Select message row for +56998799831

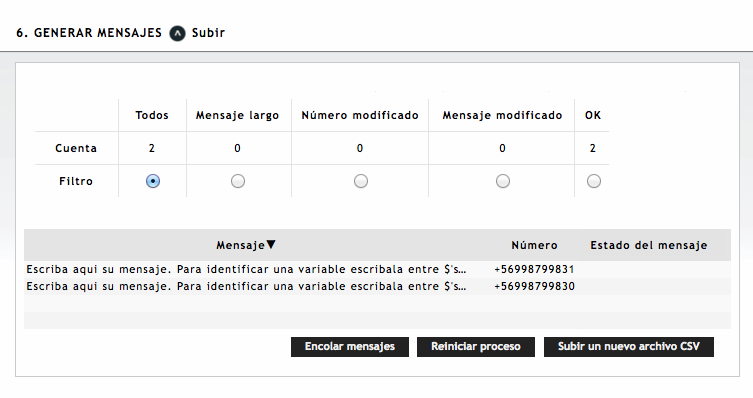pos(377,269)
